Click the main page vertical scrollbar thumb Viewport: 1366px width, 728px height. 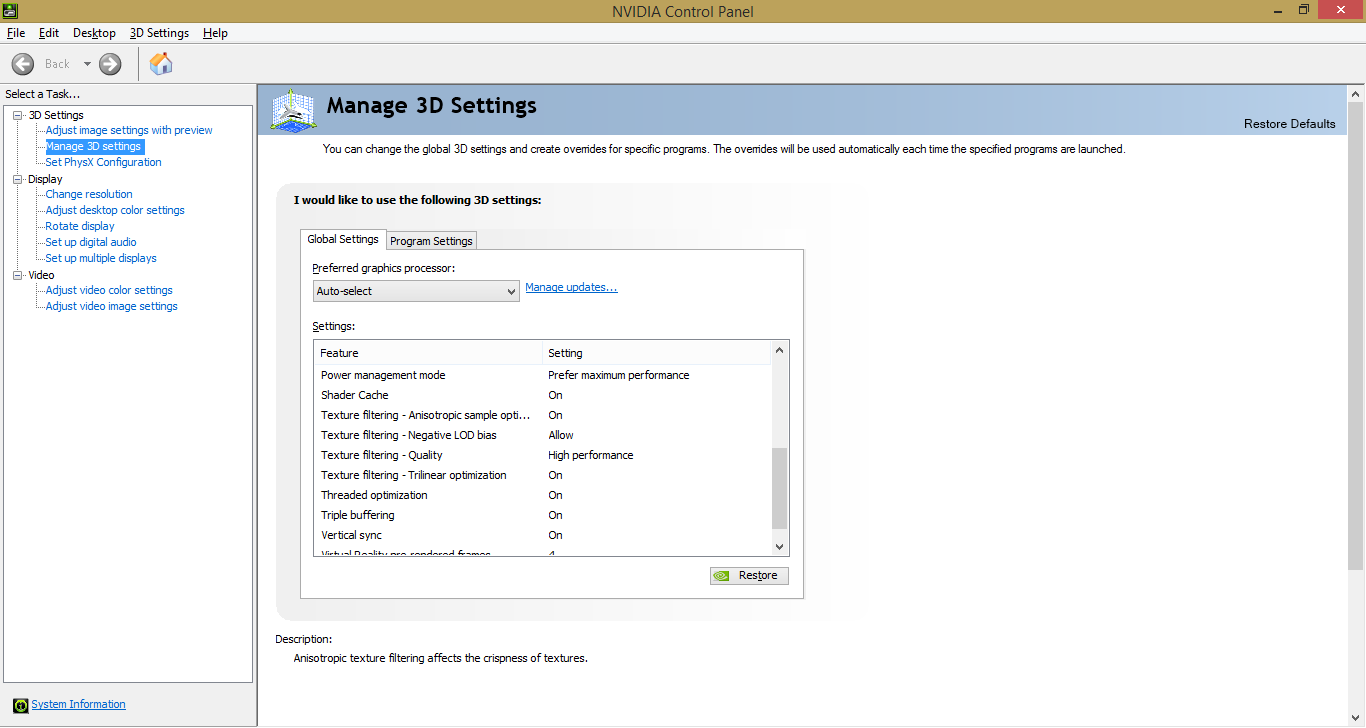[1356, 335]
